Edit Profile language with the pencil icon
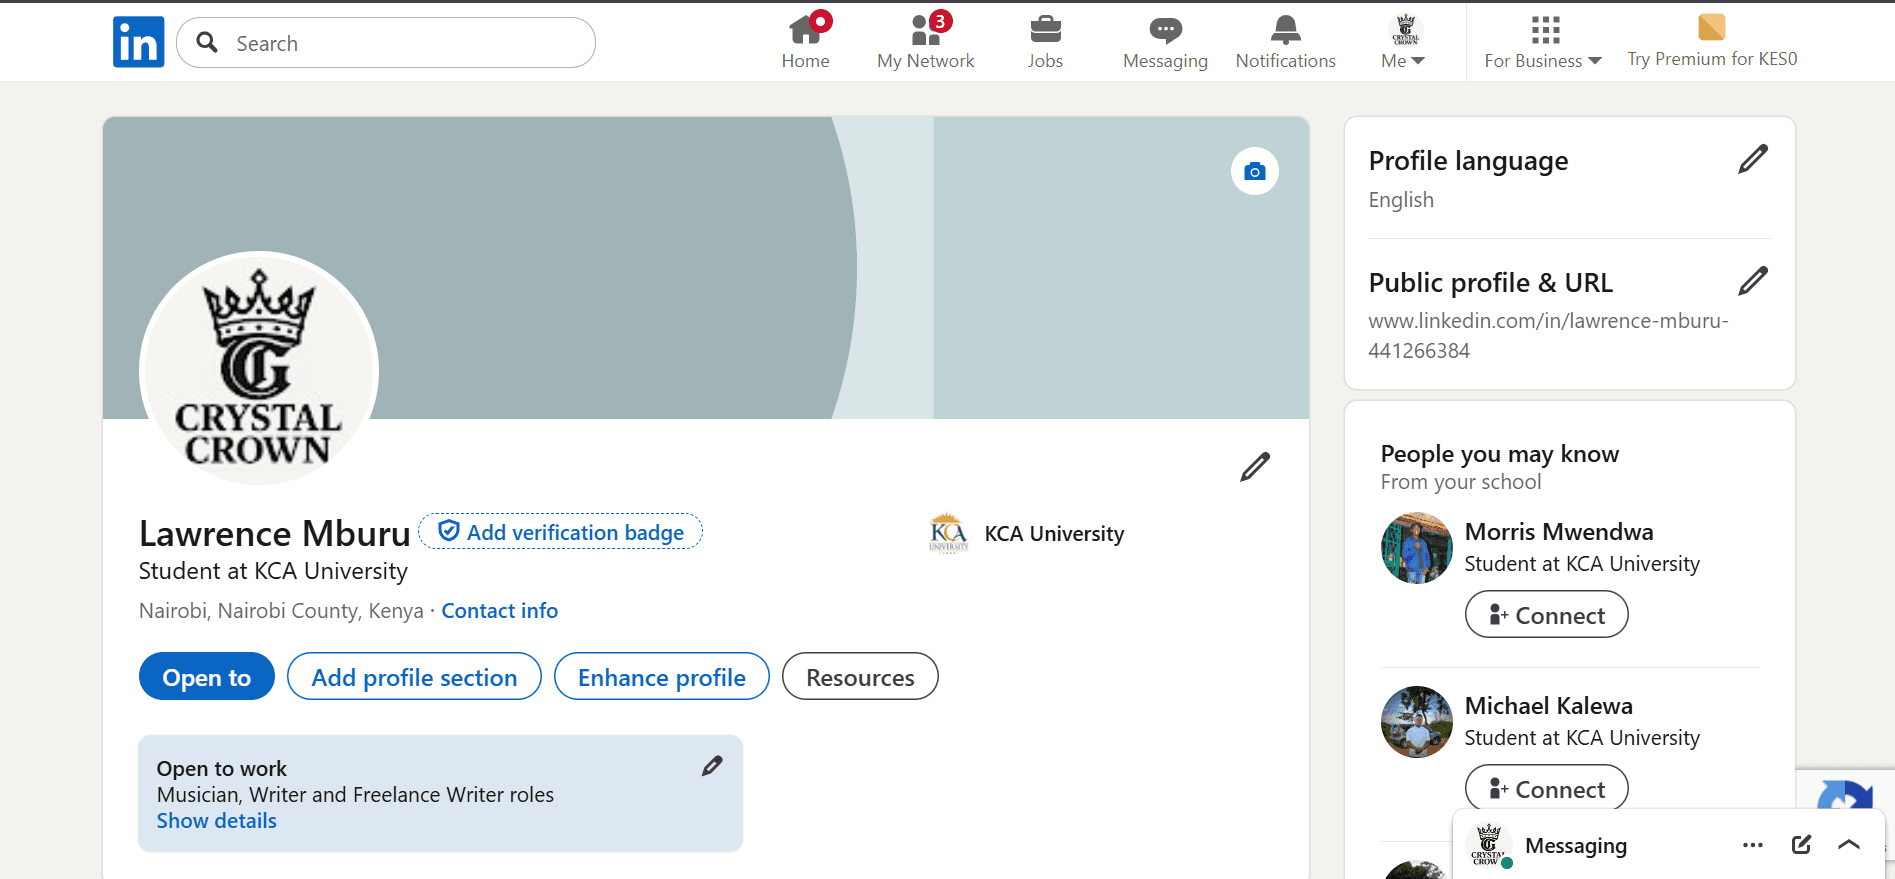 pyautogui.click(x=1752, y=159)
